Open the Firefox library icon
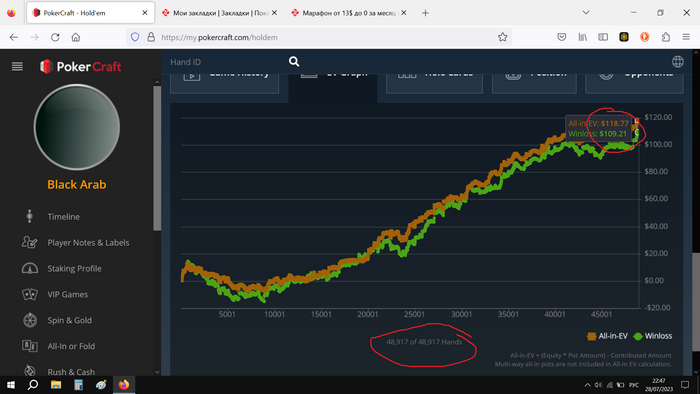Viewport: 700px width, 394px height. [x=583, y=37]
